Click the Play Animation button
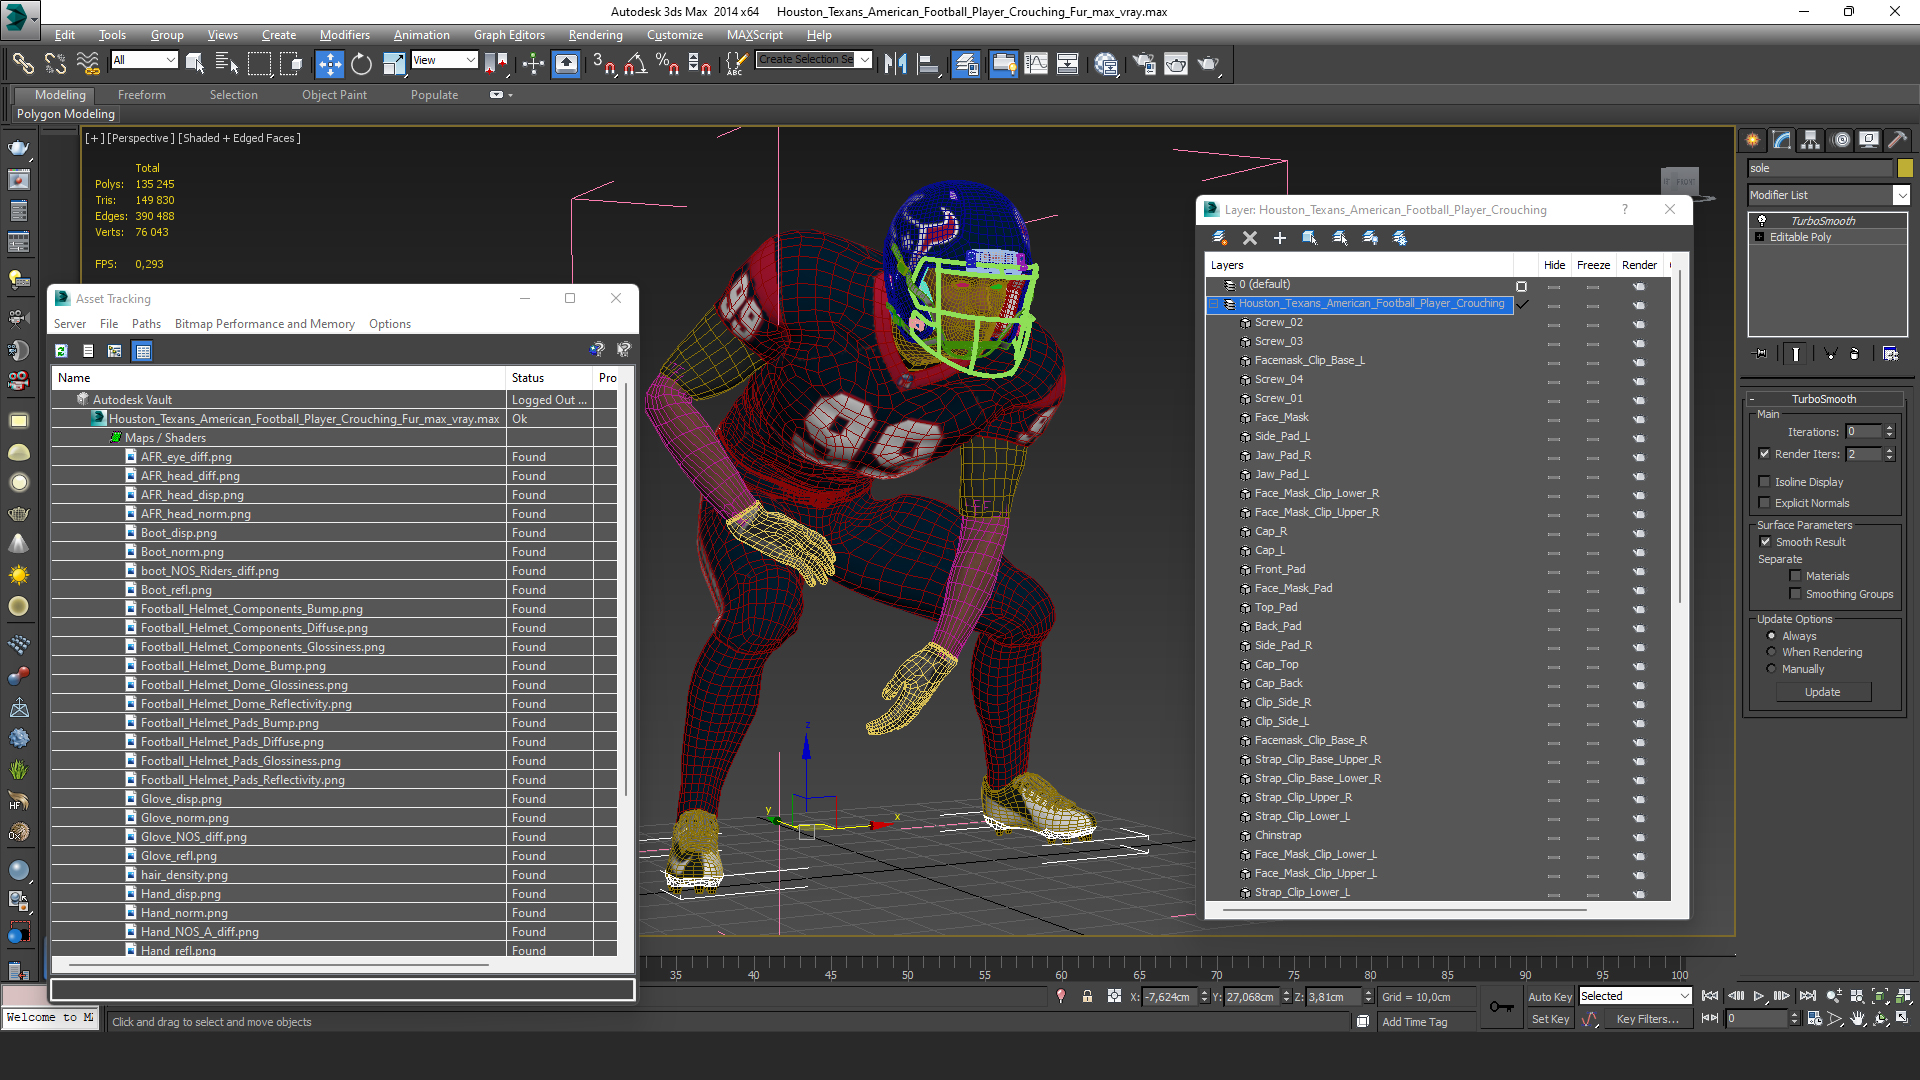This screenshot has width=1920, height=1080. (x=1759, y=996)
